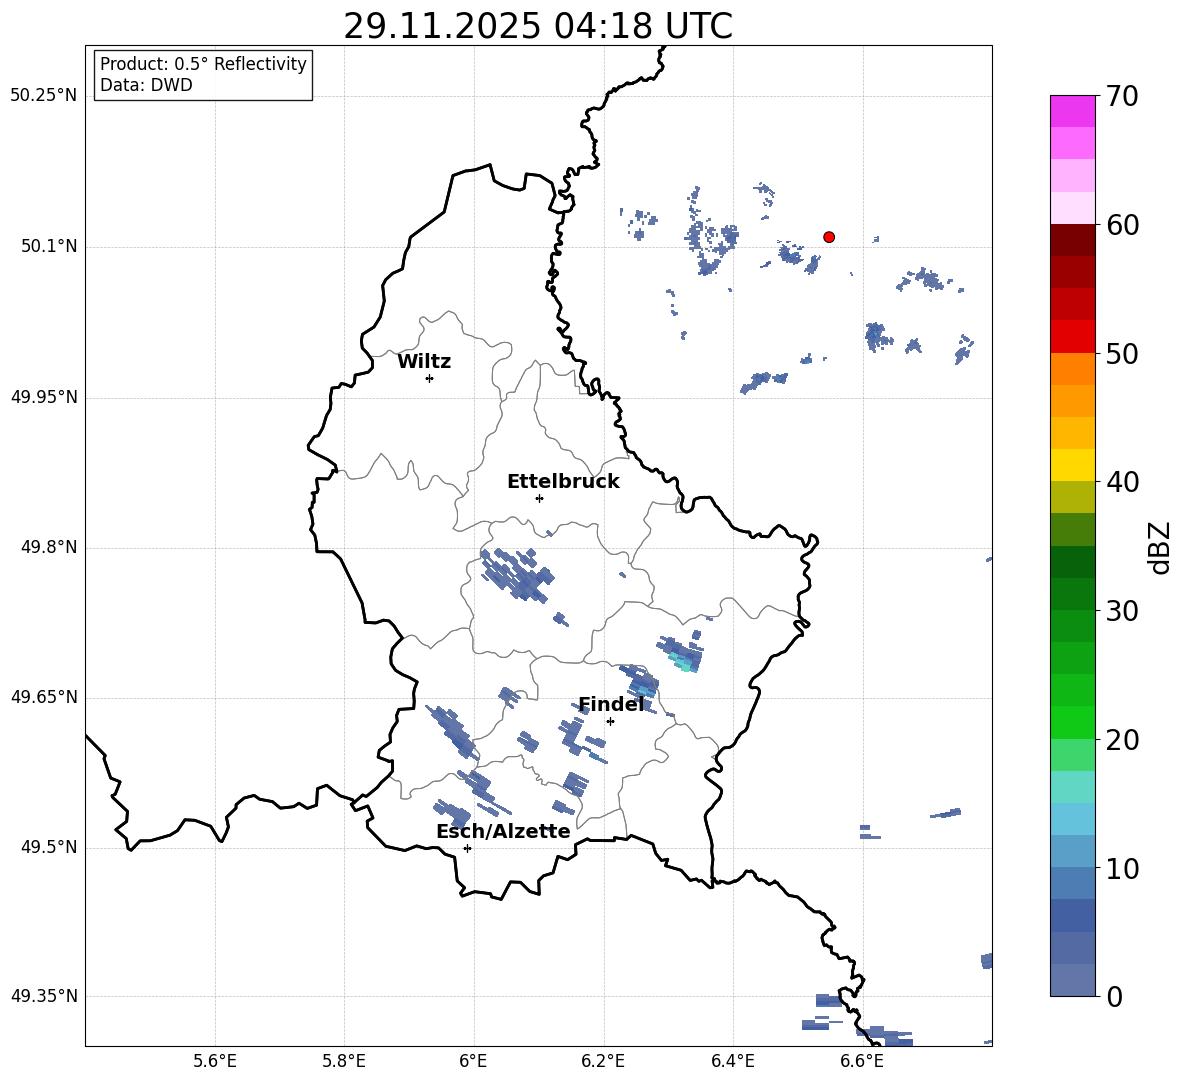
Task: Click the red dot marker on the map
Action: [x=829, y=237]
